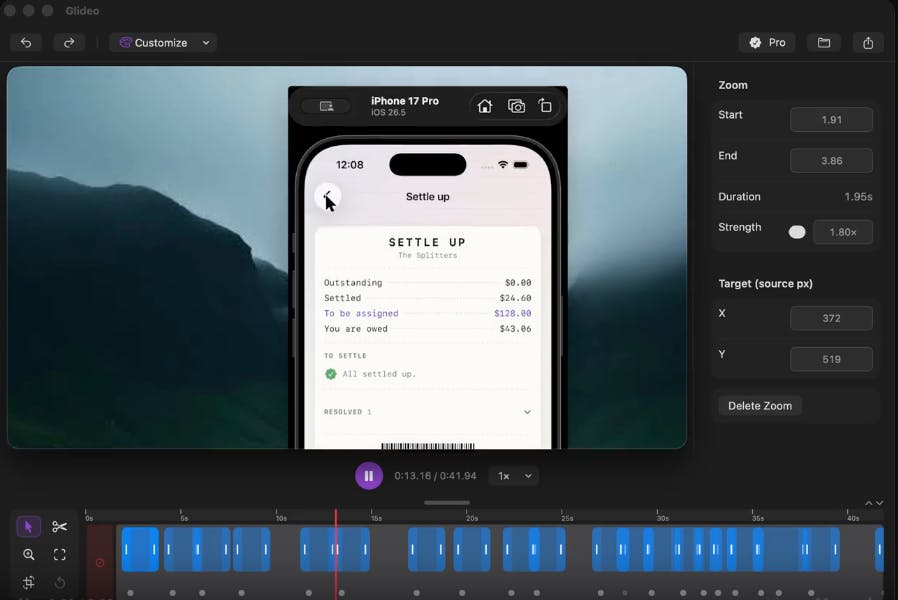Click the Strength 1.80x field
Image resolution: width=898 pixels, height=600 pixels.
coord(842,232)
